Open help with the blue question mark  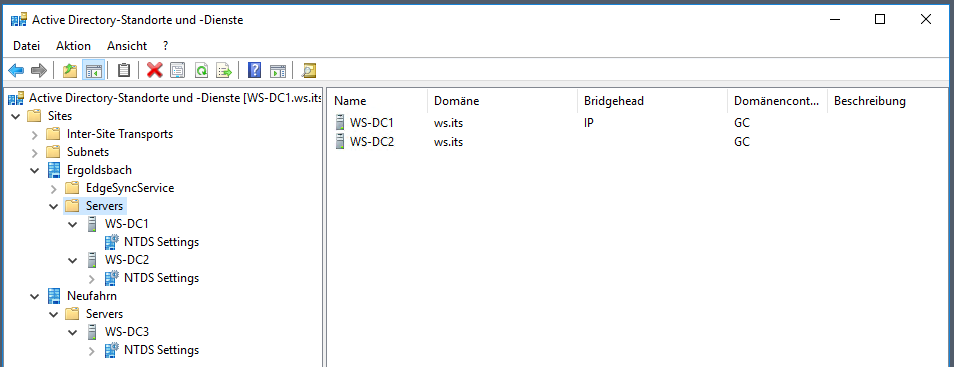coord(255,71)
